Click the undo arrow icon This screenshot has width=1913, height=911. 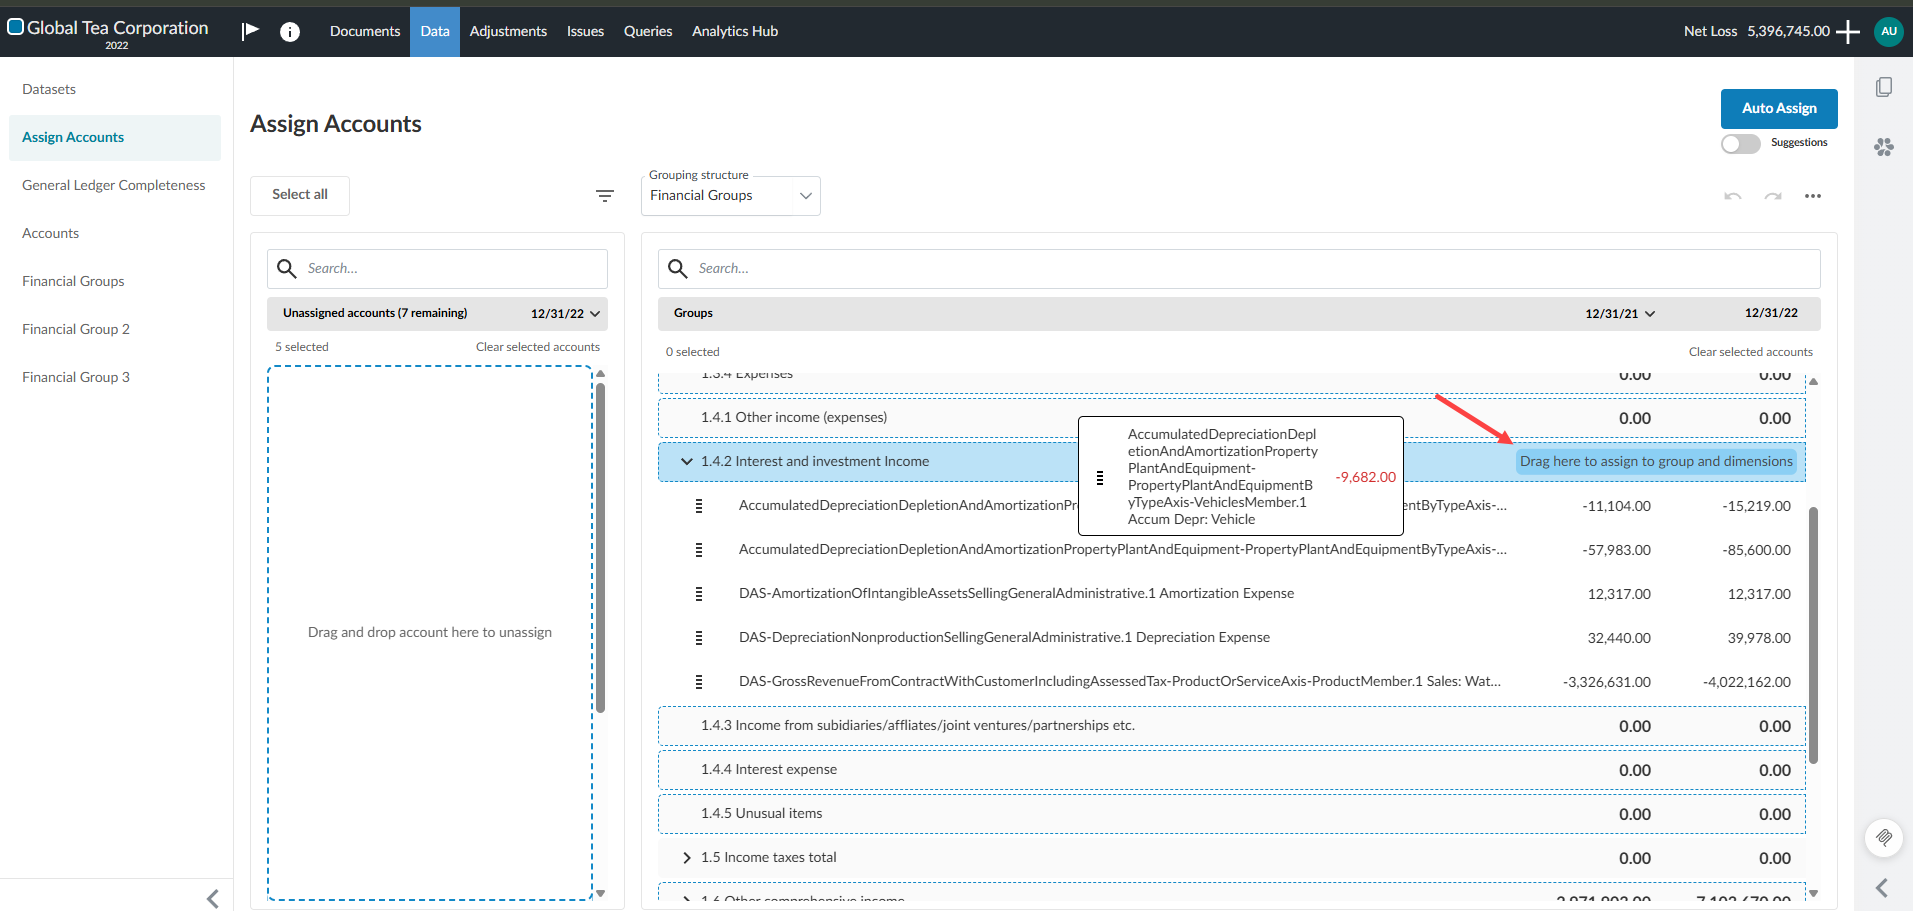[x=1731, y=196]
